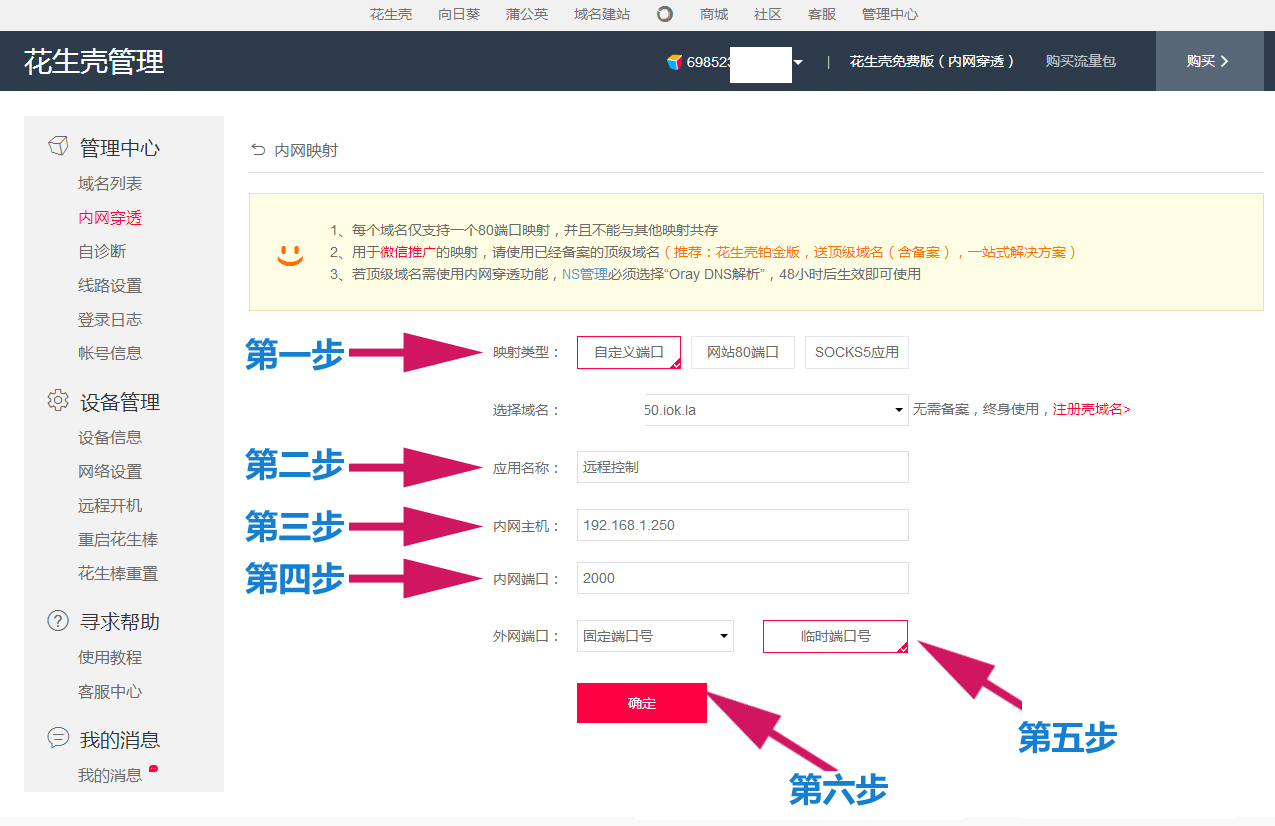This screenshot has width=1275, height=826.
Task: Click the back arrow beside 内网映射
Action: coord(258,150)
